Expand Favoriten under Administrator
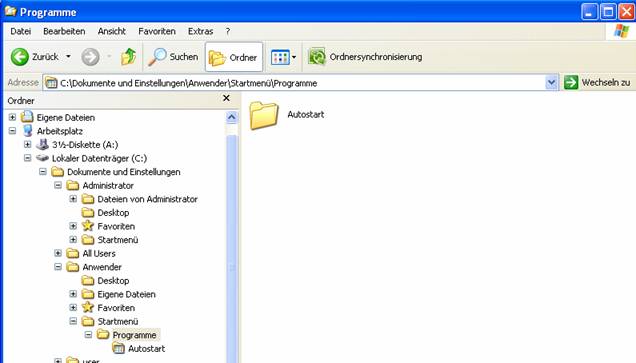Viewport: 636px width, 363px height. click(x=73, y=226)
